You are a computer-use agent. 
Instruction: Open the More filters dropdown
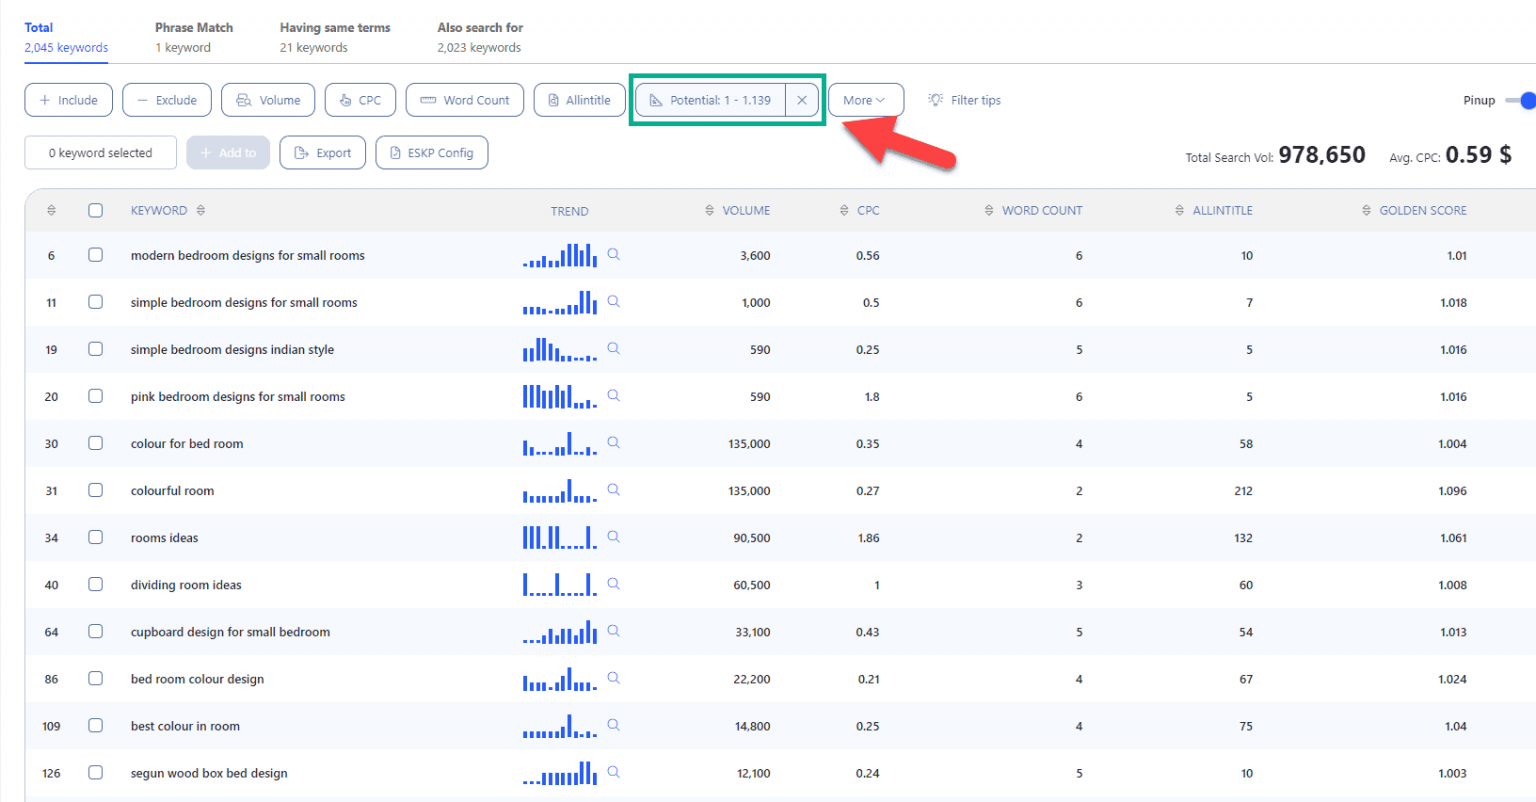click(x=864, y=99)
